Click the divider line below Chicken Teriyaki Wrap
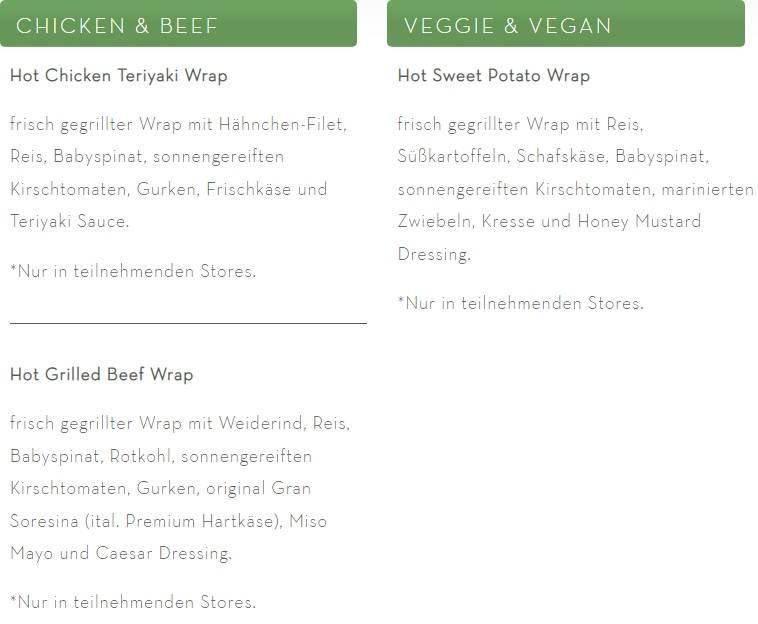Image resolution: width=758 pixels, height=624 pixels. tap(188, 323)
